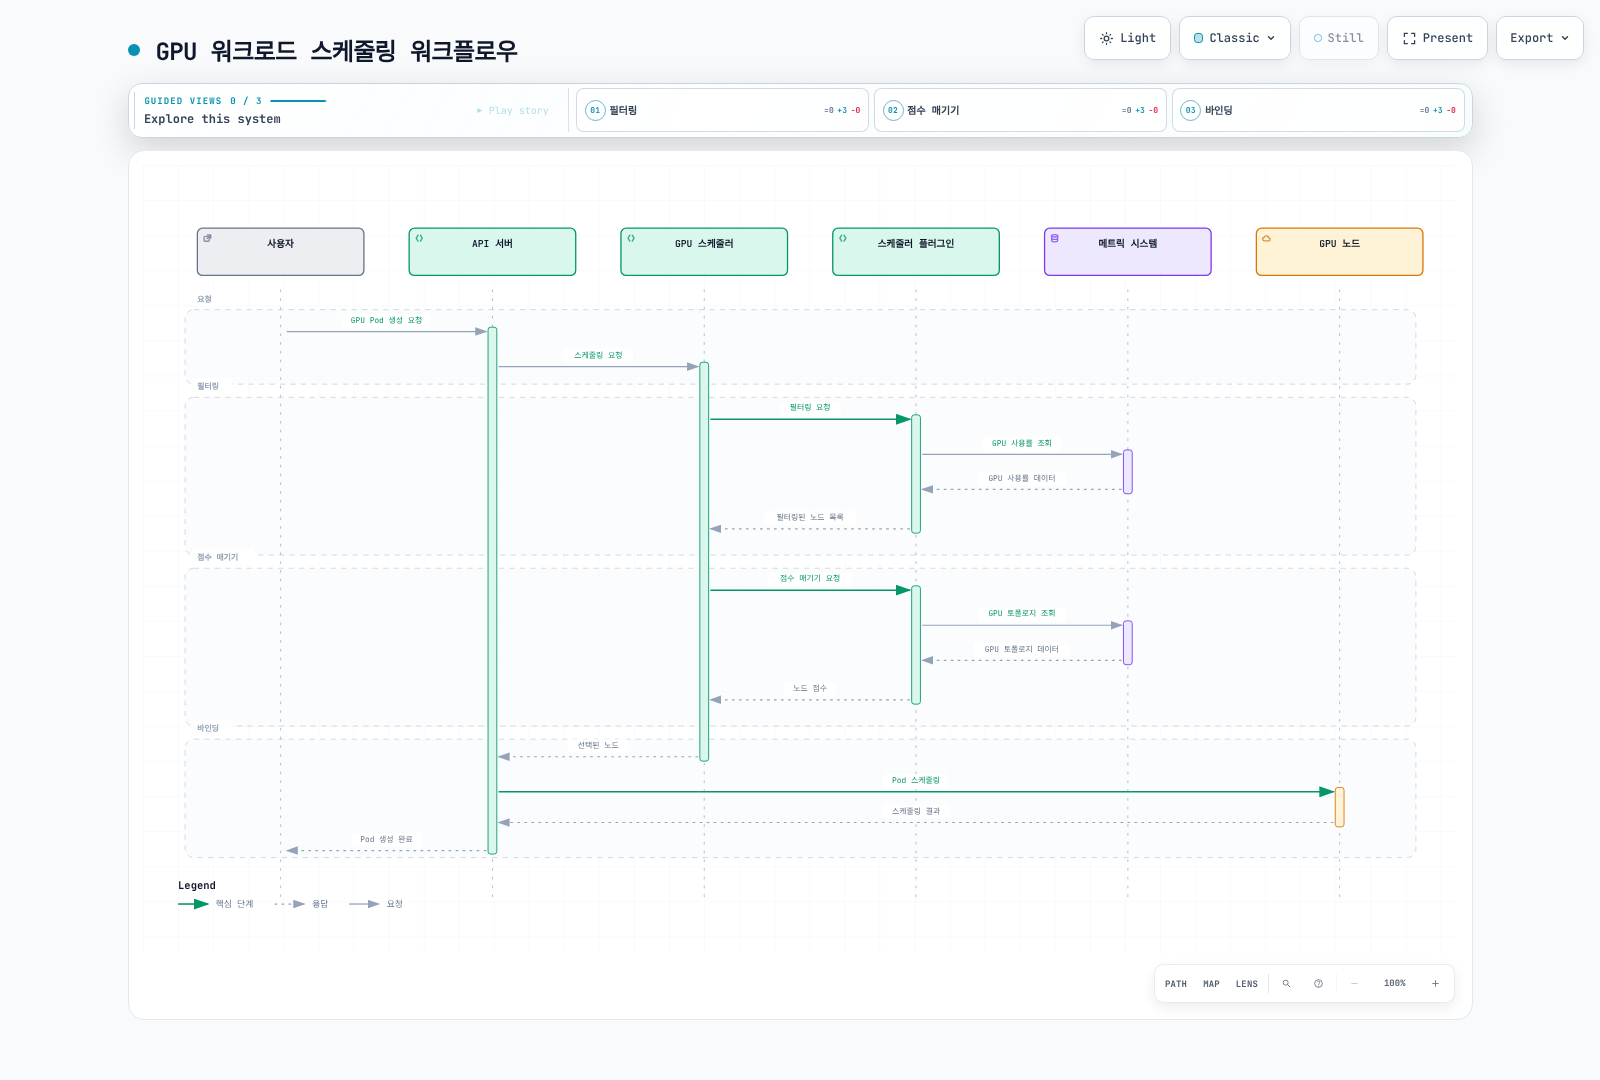Image resolution: width=1600 pixels, height=1080 pixels.
Task: Click the '선택된 노드' message label
Action: tap(598, 745)
